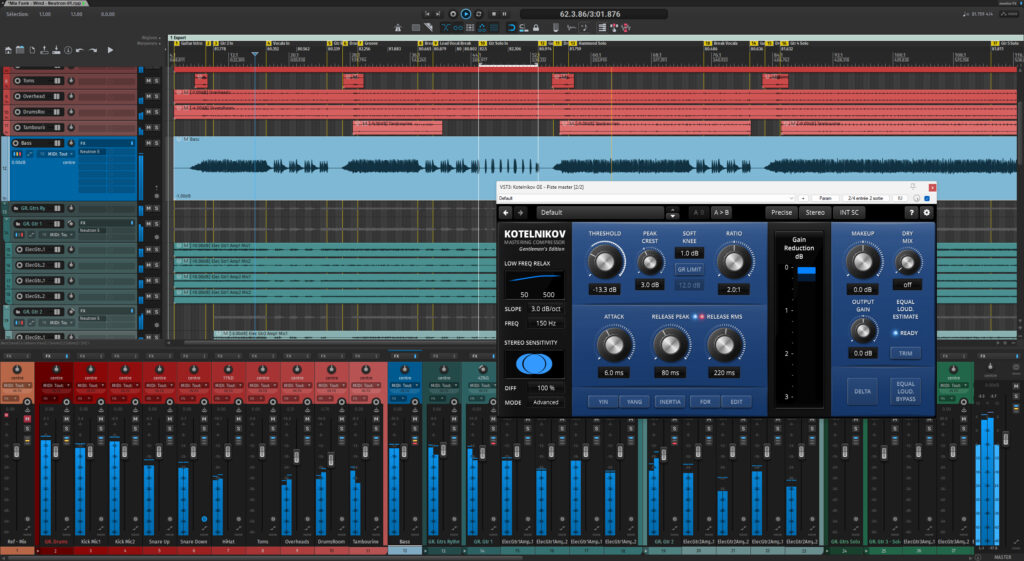Viewport: 1024px width, 561px height.
Task: Open the 2/4 entrée 2 sortie routing menu
Action: tap(865, 198)
